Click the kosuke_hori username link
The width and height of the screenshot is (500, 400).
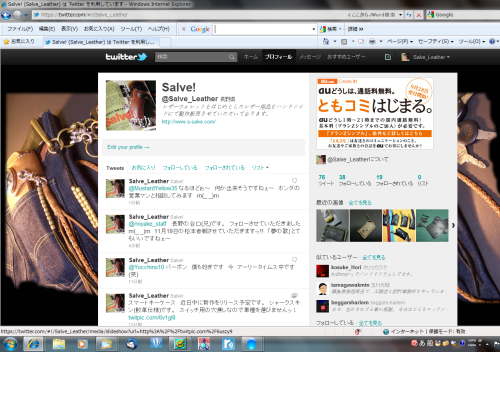click(346, 267)
